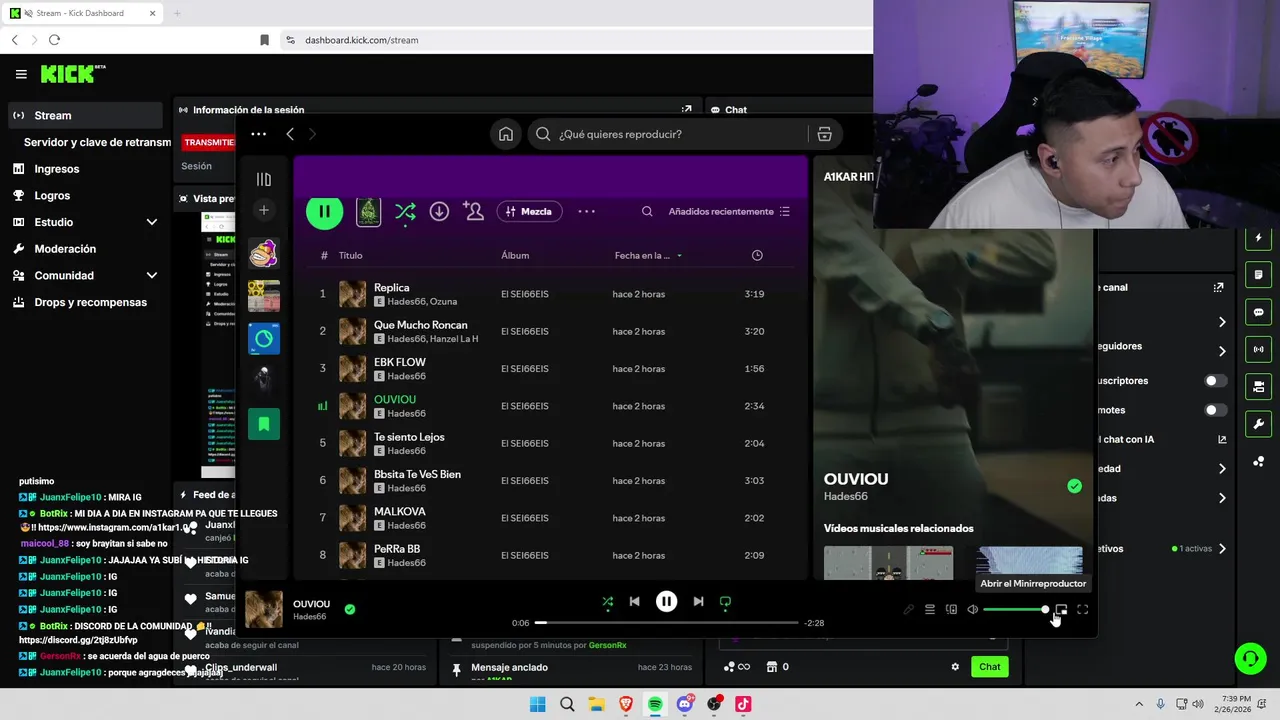Image resolution: width=1280 pixels, height=720 pixels.
Task: Open Spotify three-dot menu at top left
Action: (258, 134)
